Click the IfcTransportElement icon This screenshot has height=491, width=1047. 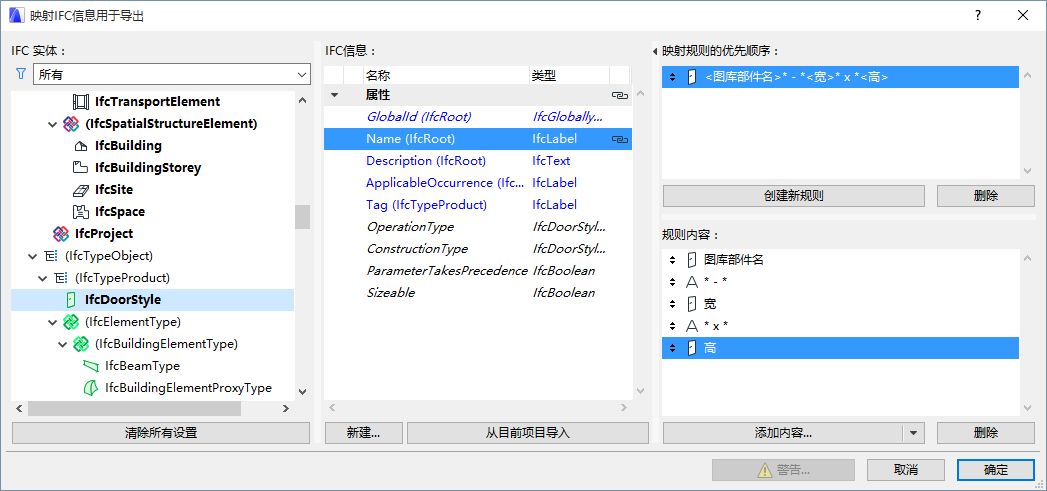[80, 102]
